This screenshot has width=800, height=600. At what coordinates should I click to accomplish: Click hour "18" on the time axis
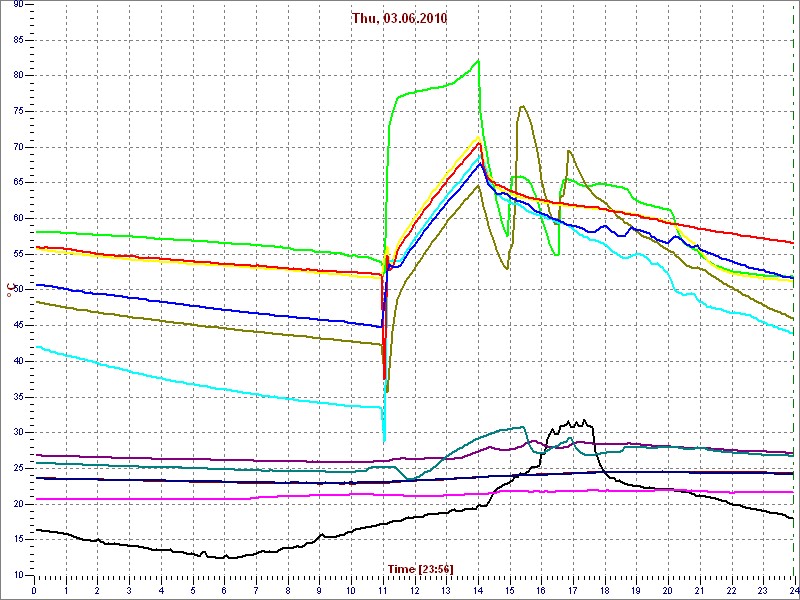[604, 591]
